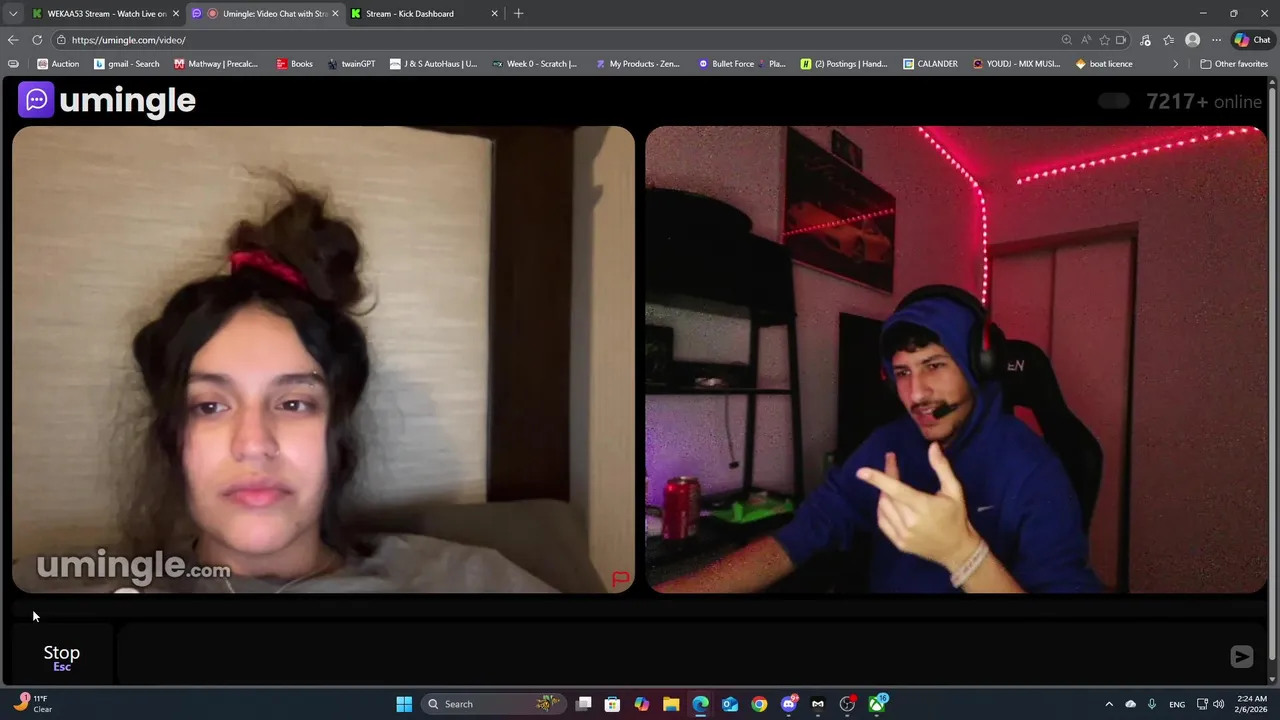The width and height of the screenshot is (1280, 720).
Task: Click the Umingle logo icon
Action: click(36, 100)
